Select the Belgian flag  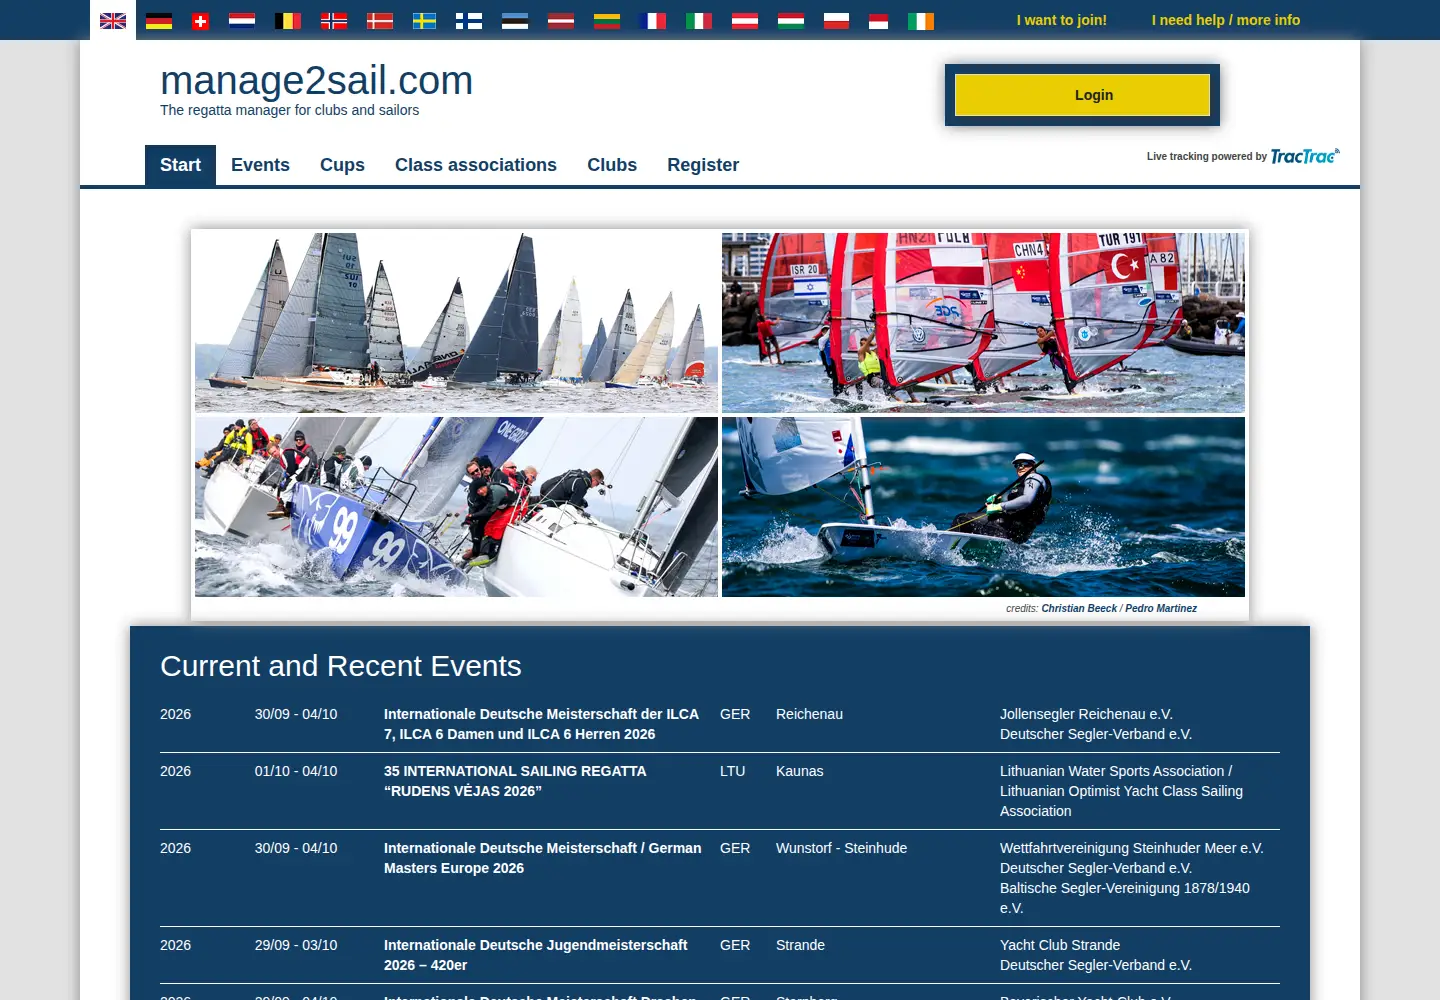click(288, 21)
